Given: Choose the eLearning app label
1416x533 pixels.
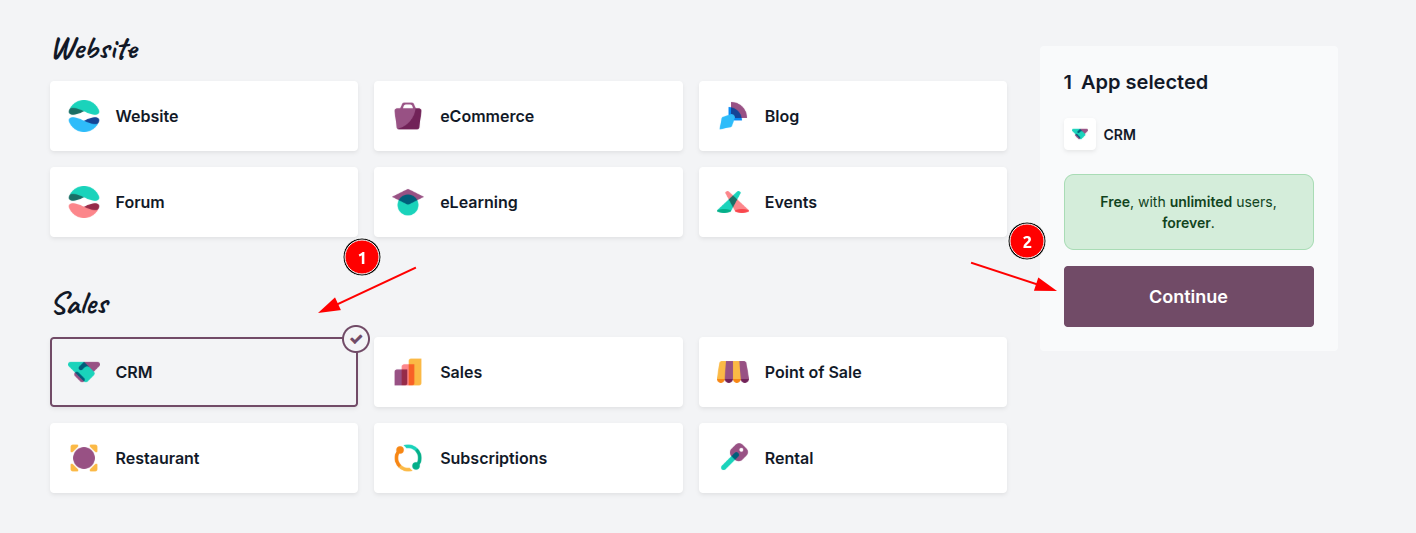Looking at the screenshot, I should click(x=478, y=202).
